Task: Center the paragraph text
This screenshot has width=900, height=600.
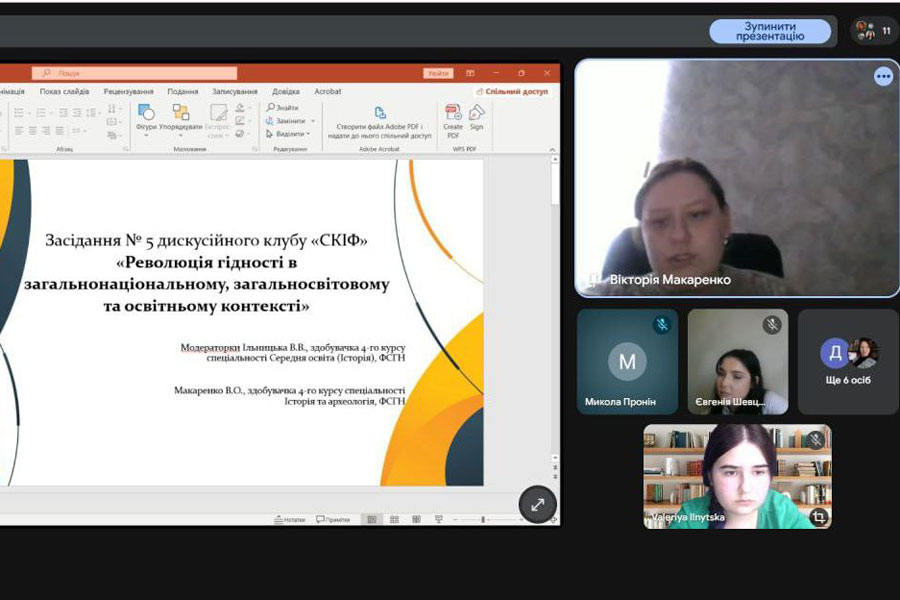Action: (x=33, y=131)
